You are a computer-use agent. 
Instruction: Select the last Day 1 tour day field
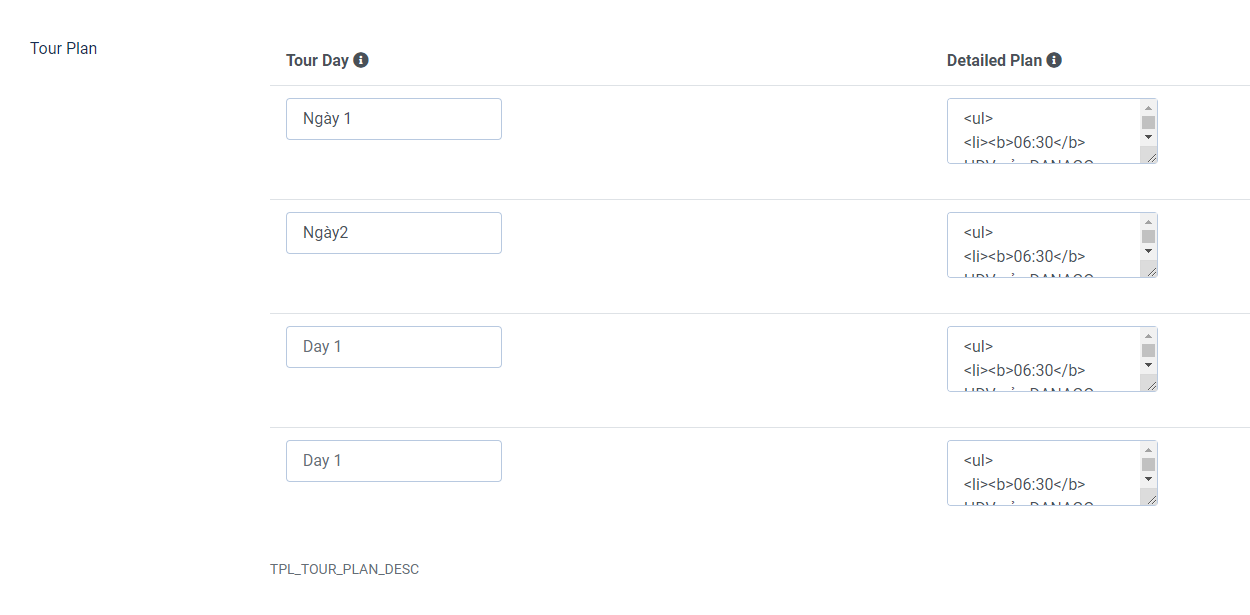(x=393, y=461)
